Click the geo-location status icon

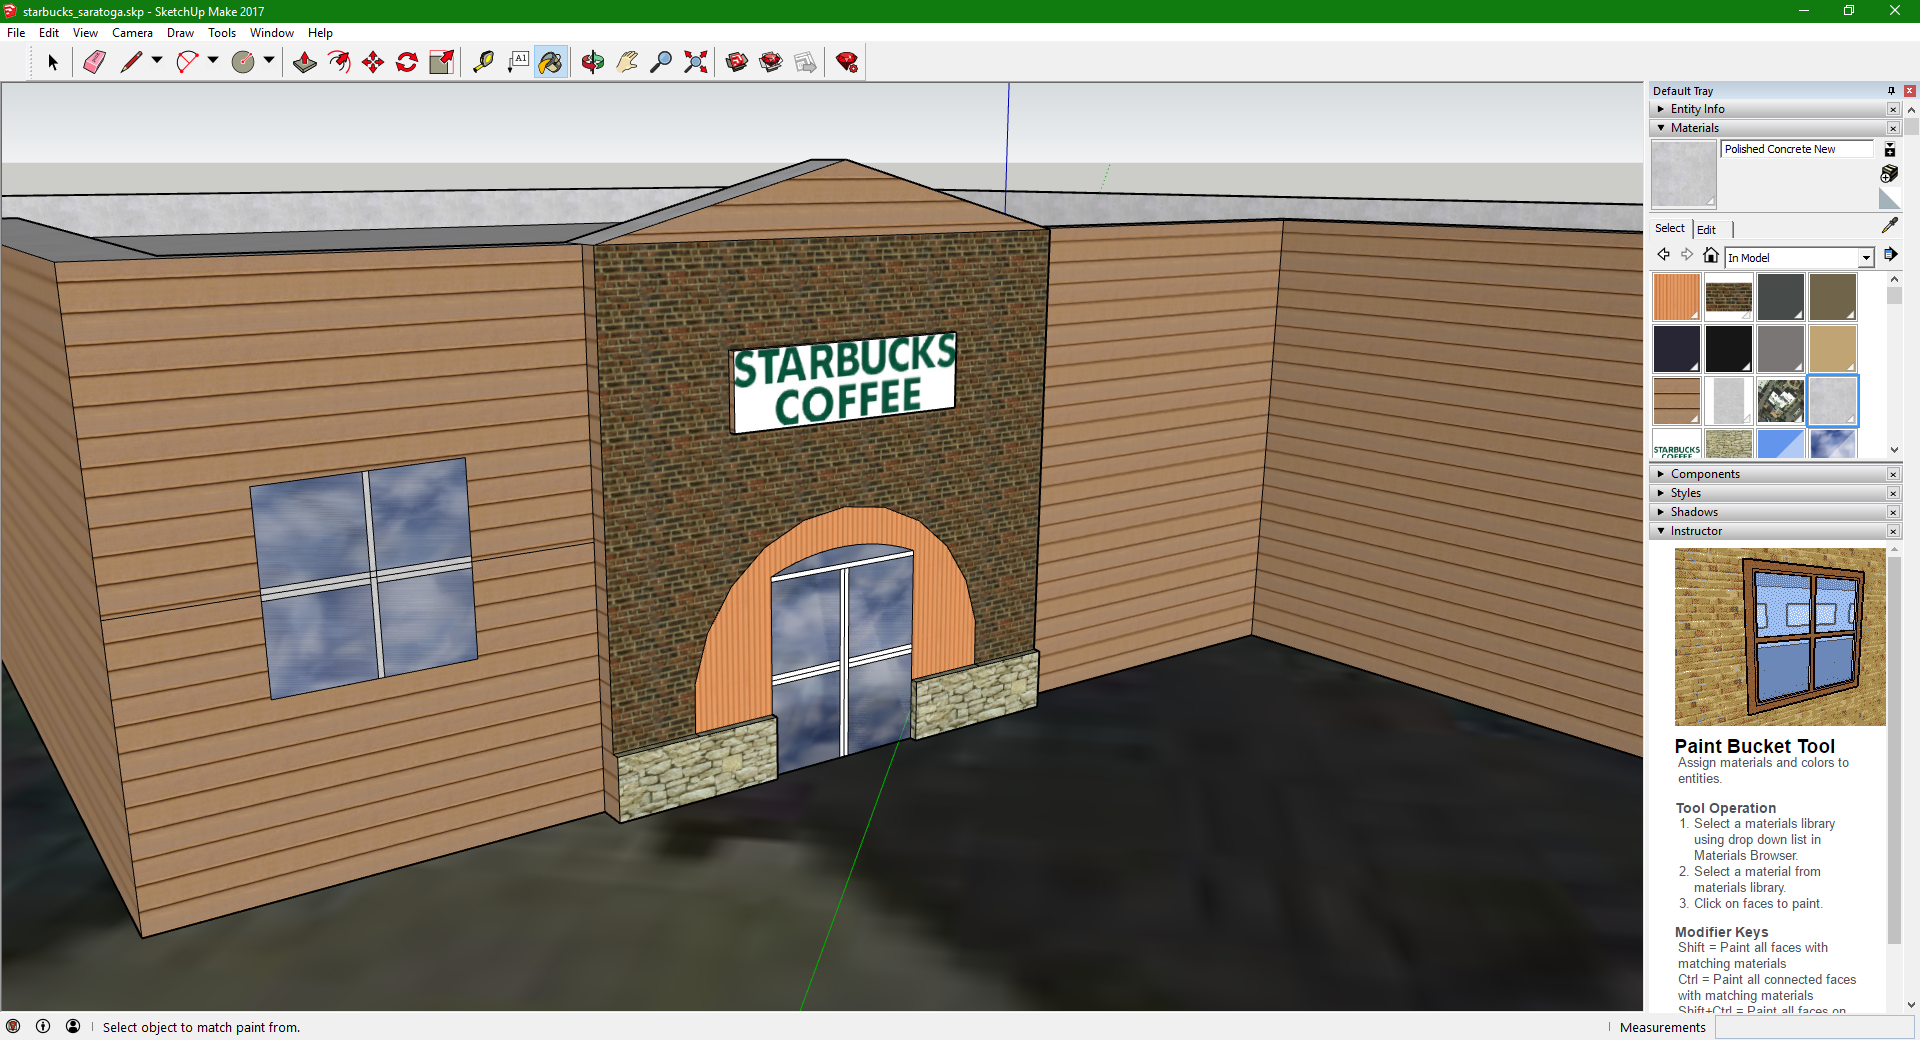point(13,1026)
